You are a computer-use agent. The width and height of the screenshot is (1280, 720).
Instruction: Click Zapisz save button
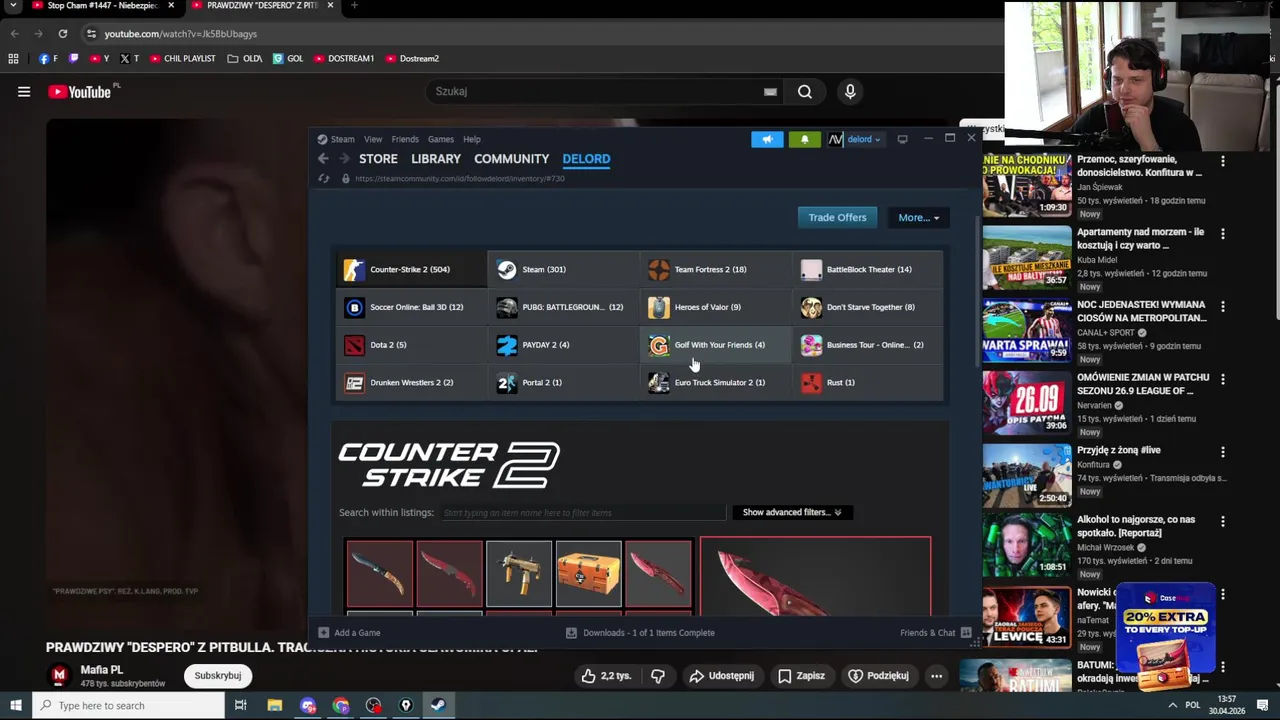coord(801,676)
